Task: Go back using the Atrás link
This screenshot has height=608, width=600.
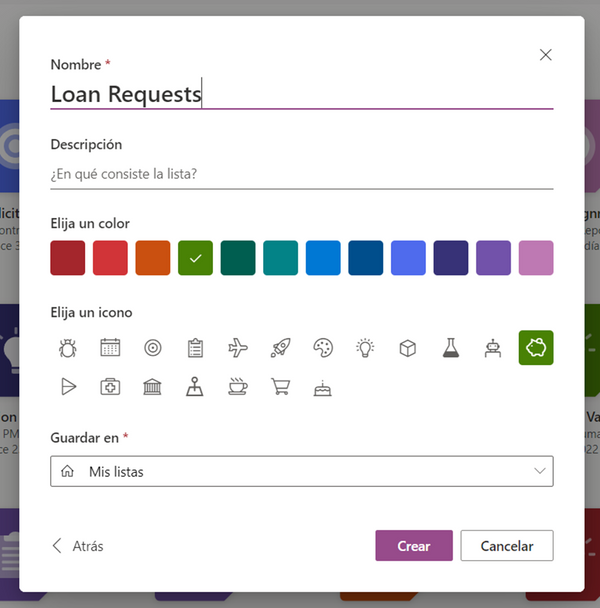Action: 78,546
